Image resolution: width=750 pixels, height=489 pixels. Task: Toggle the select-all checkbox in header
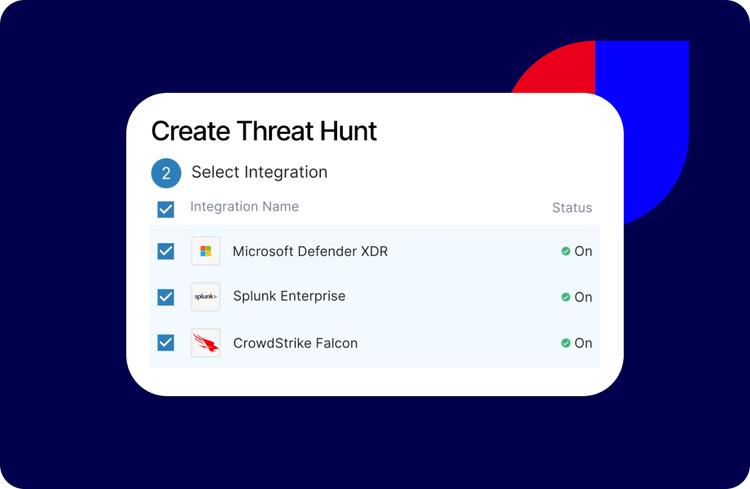click(166, 209)
